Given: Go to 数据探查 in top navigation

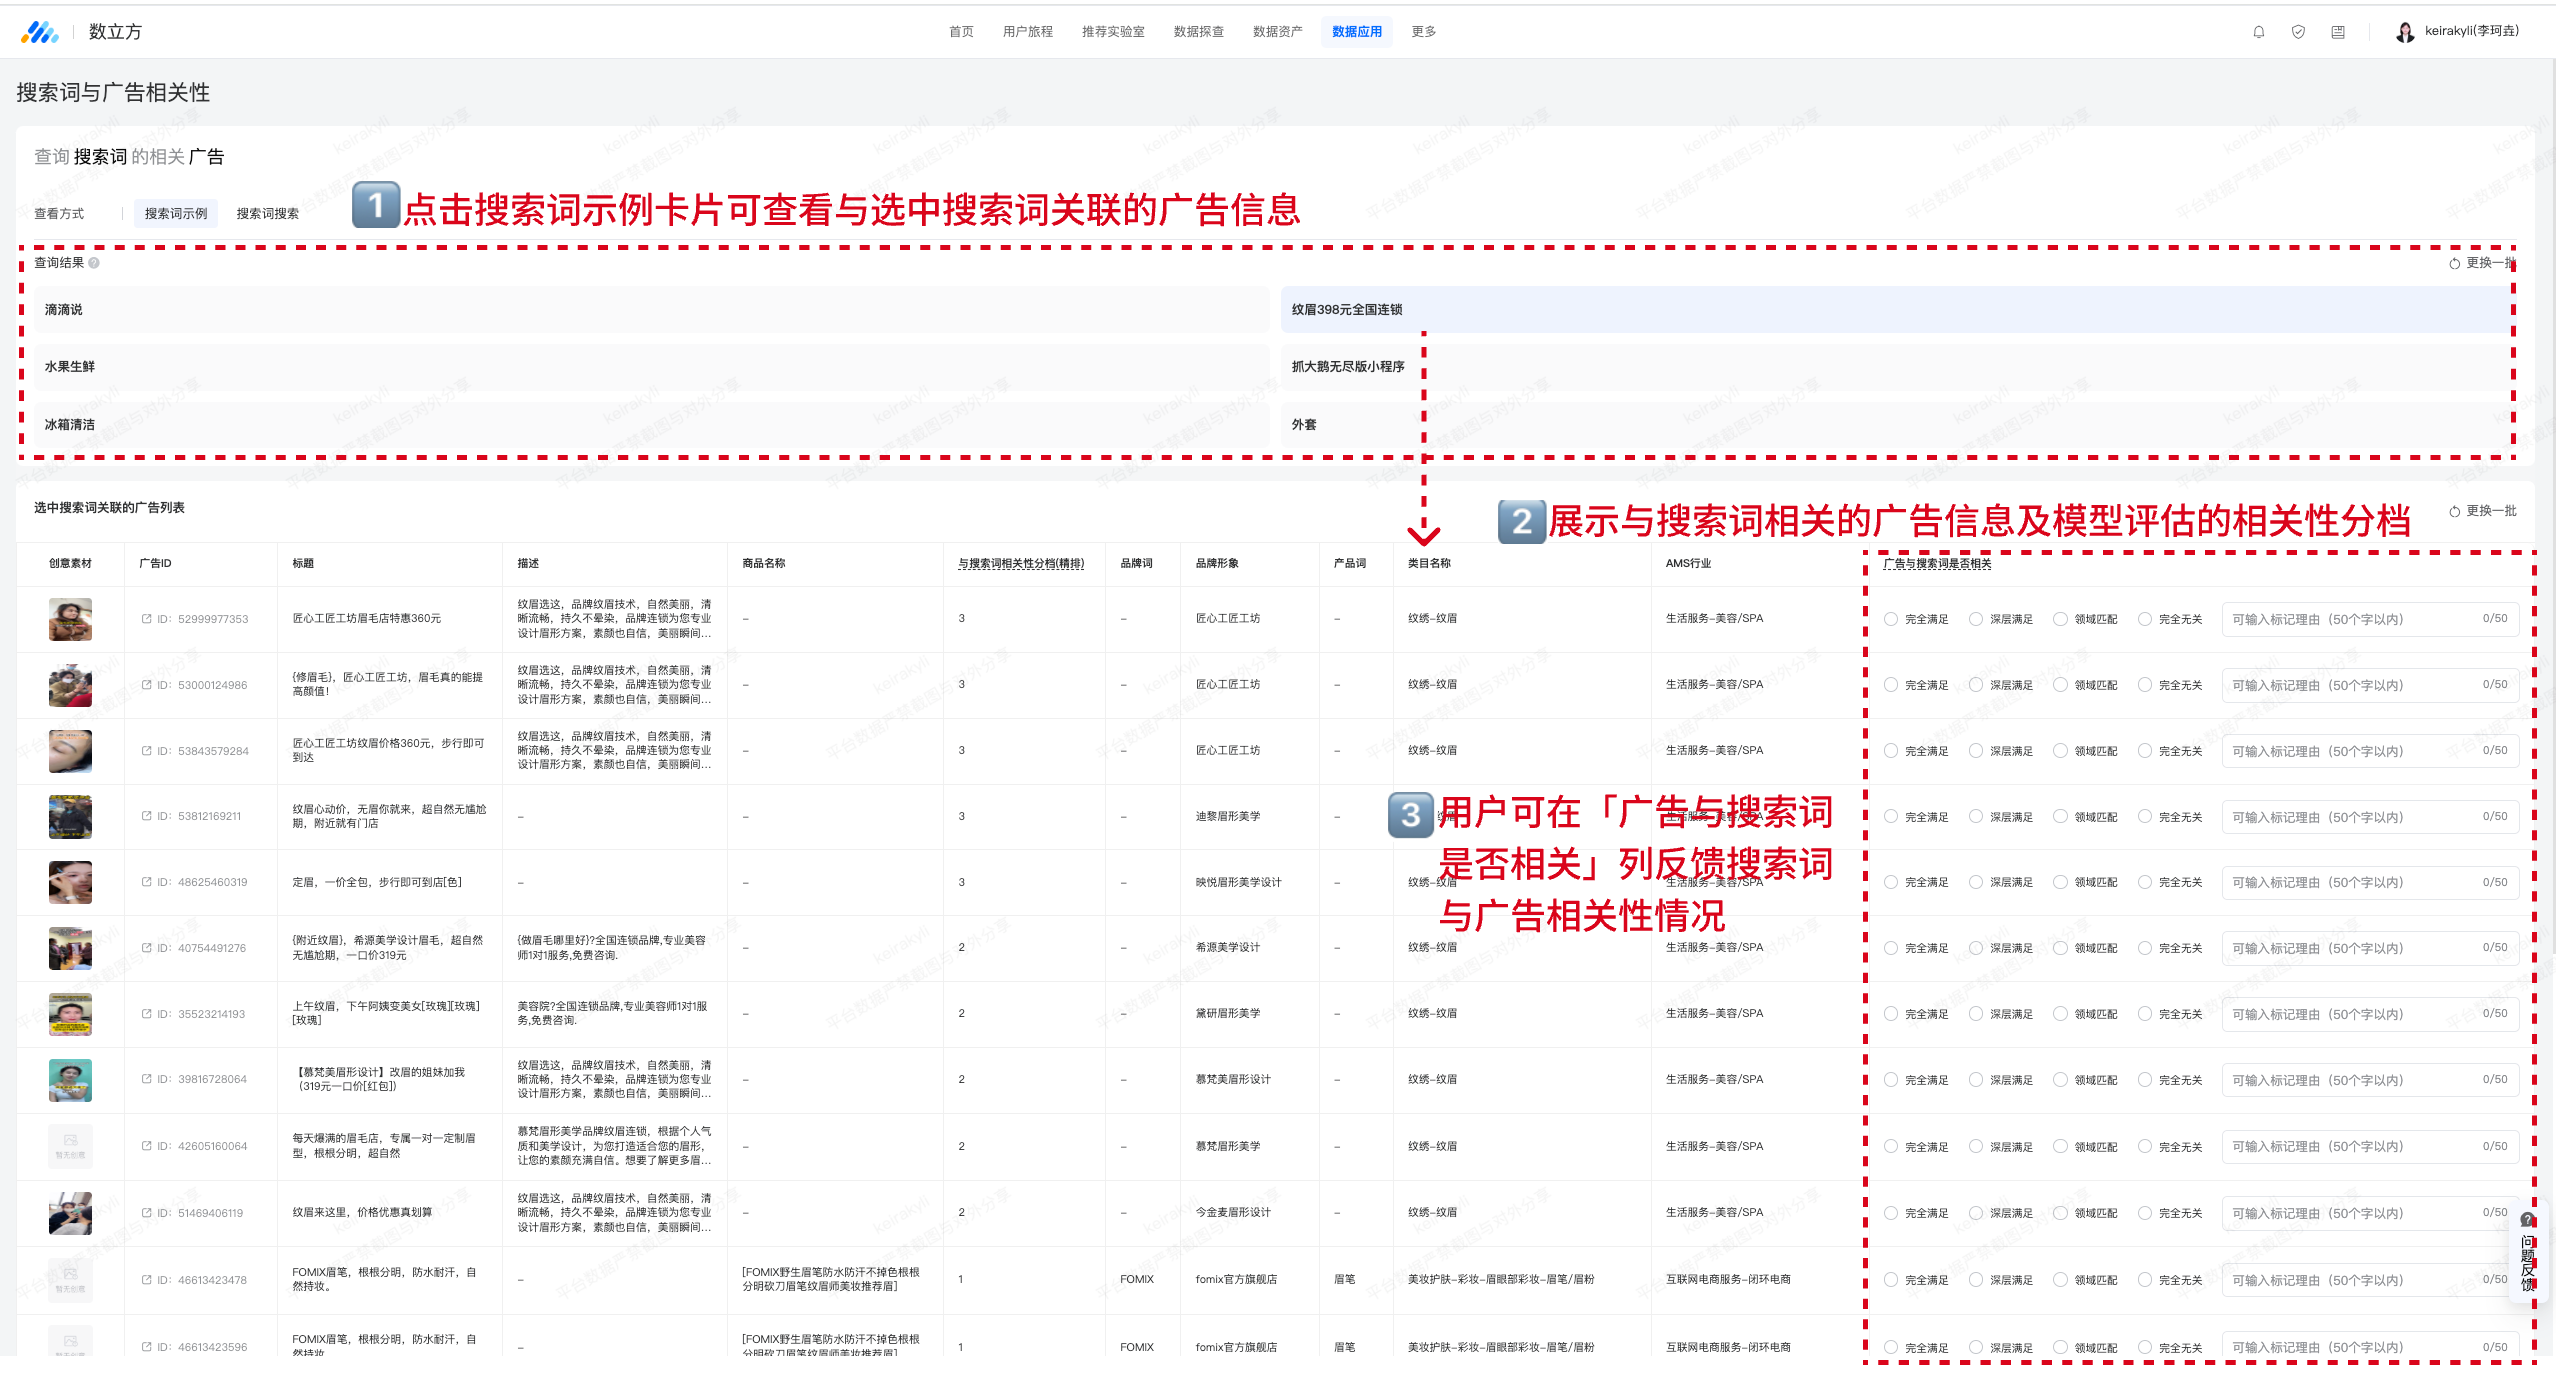Looking at the screenshot, I should pos(1198,32).
